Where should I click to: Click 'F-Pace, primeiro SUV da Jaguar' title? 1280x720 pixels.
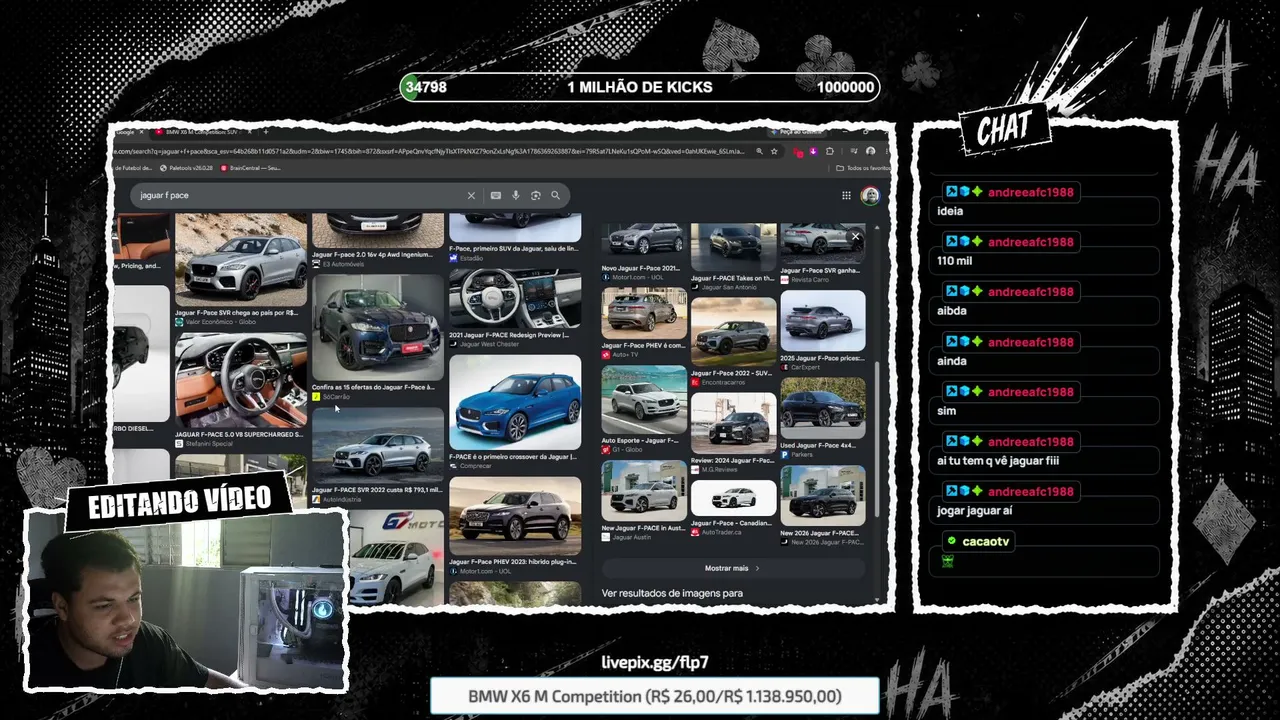click(514, 248)
